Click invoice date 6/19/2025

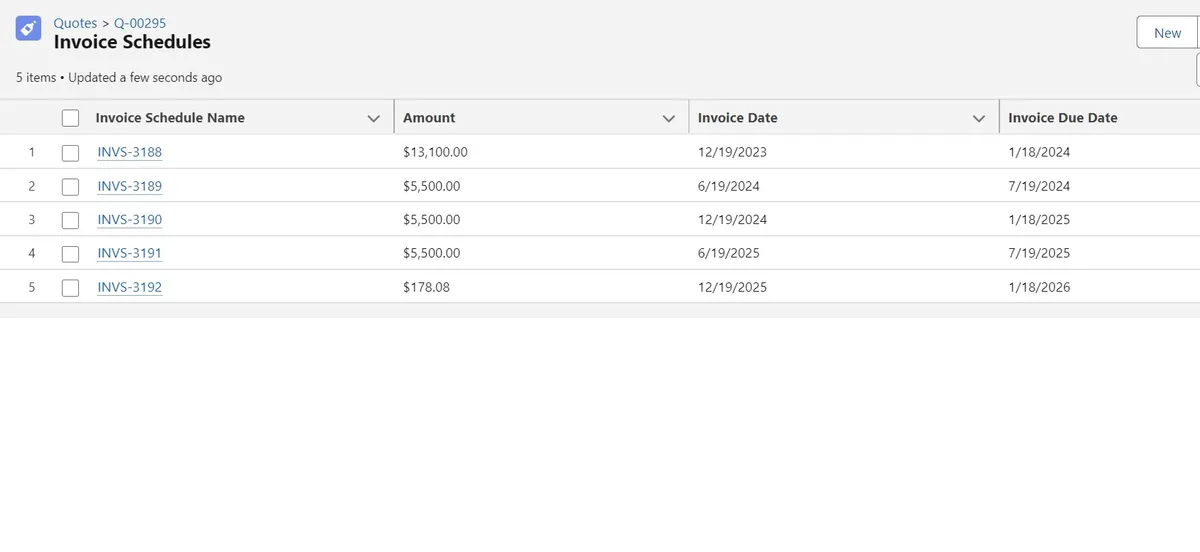click(x=728, y=253)
